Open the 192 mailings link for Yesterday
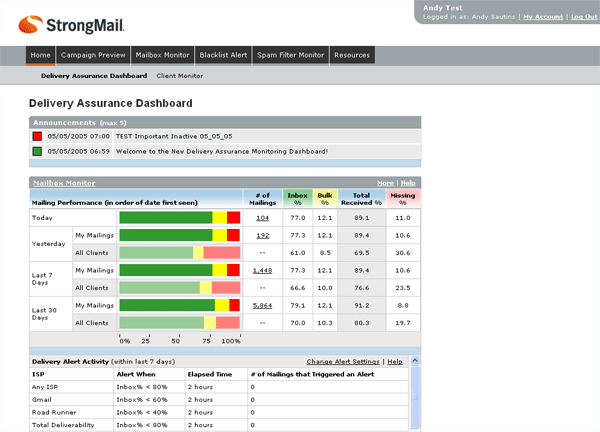 tap(262, 235)
